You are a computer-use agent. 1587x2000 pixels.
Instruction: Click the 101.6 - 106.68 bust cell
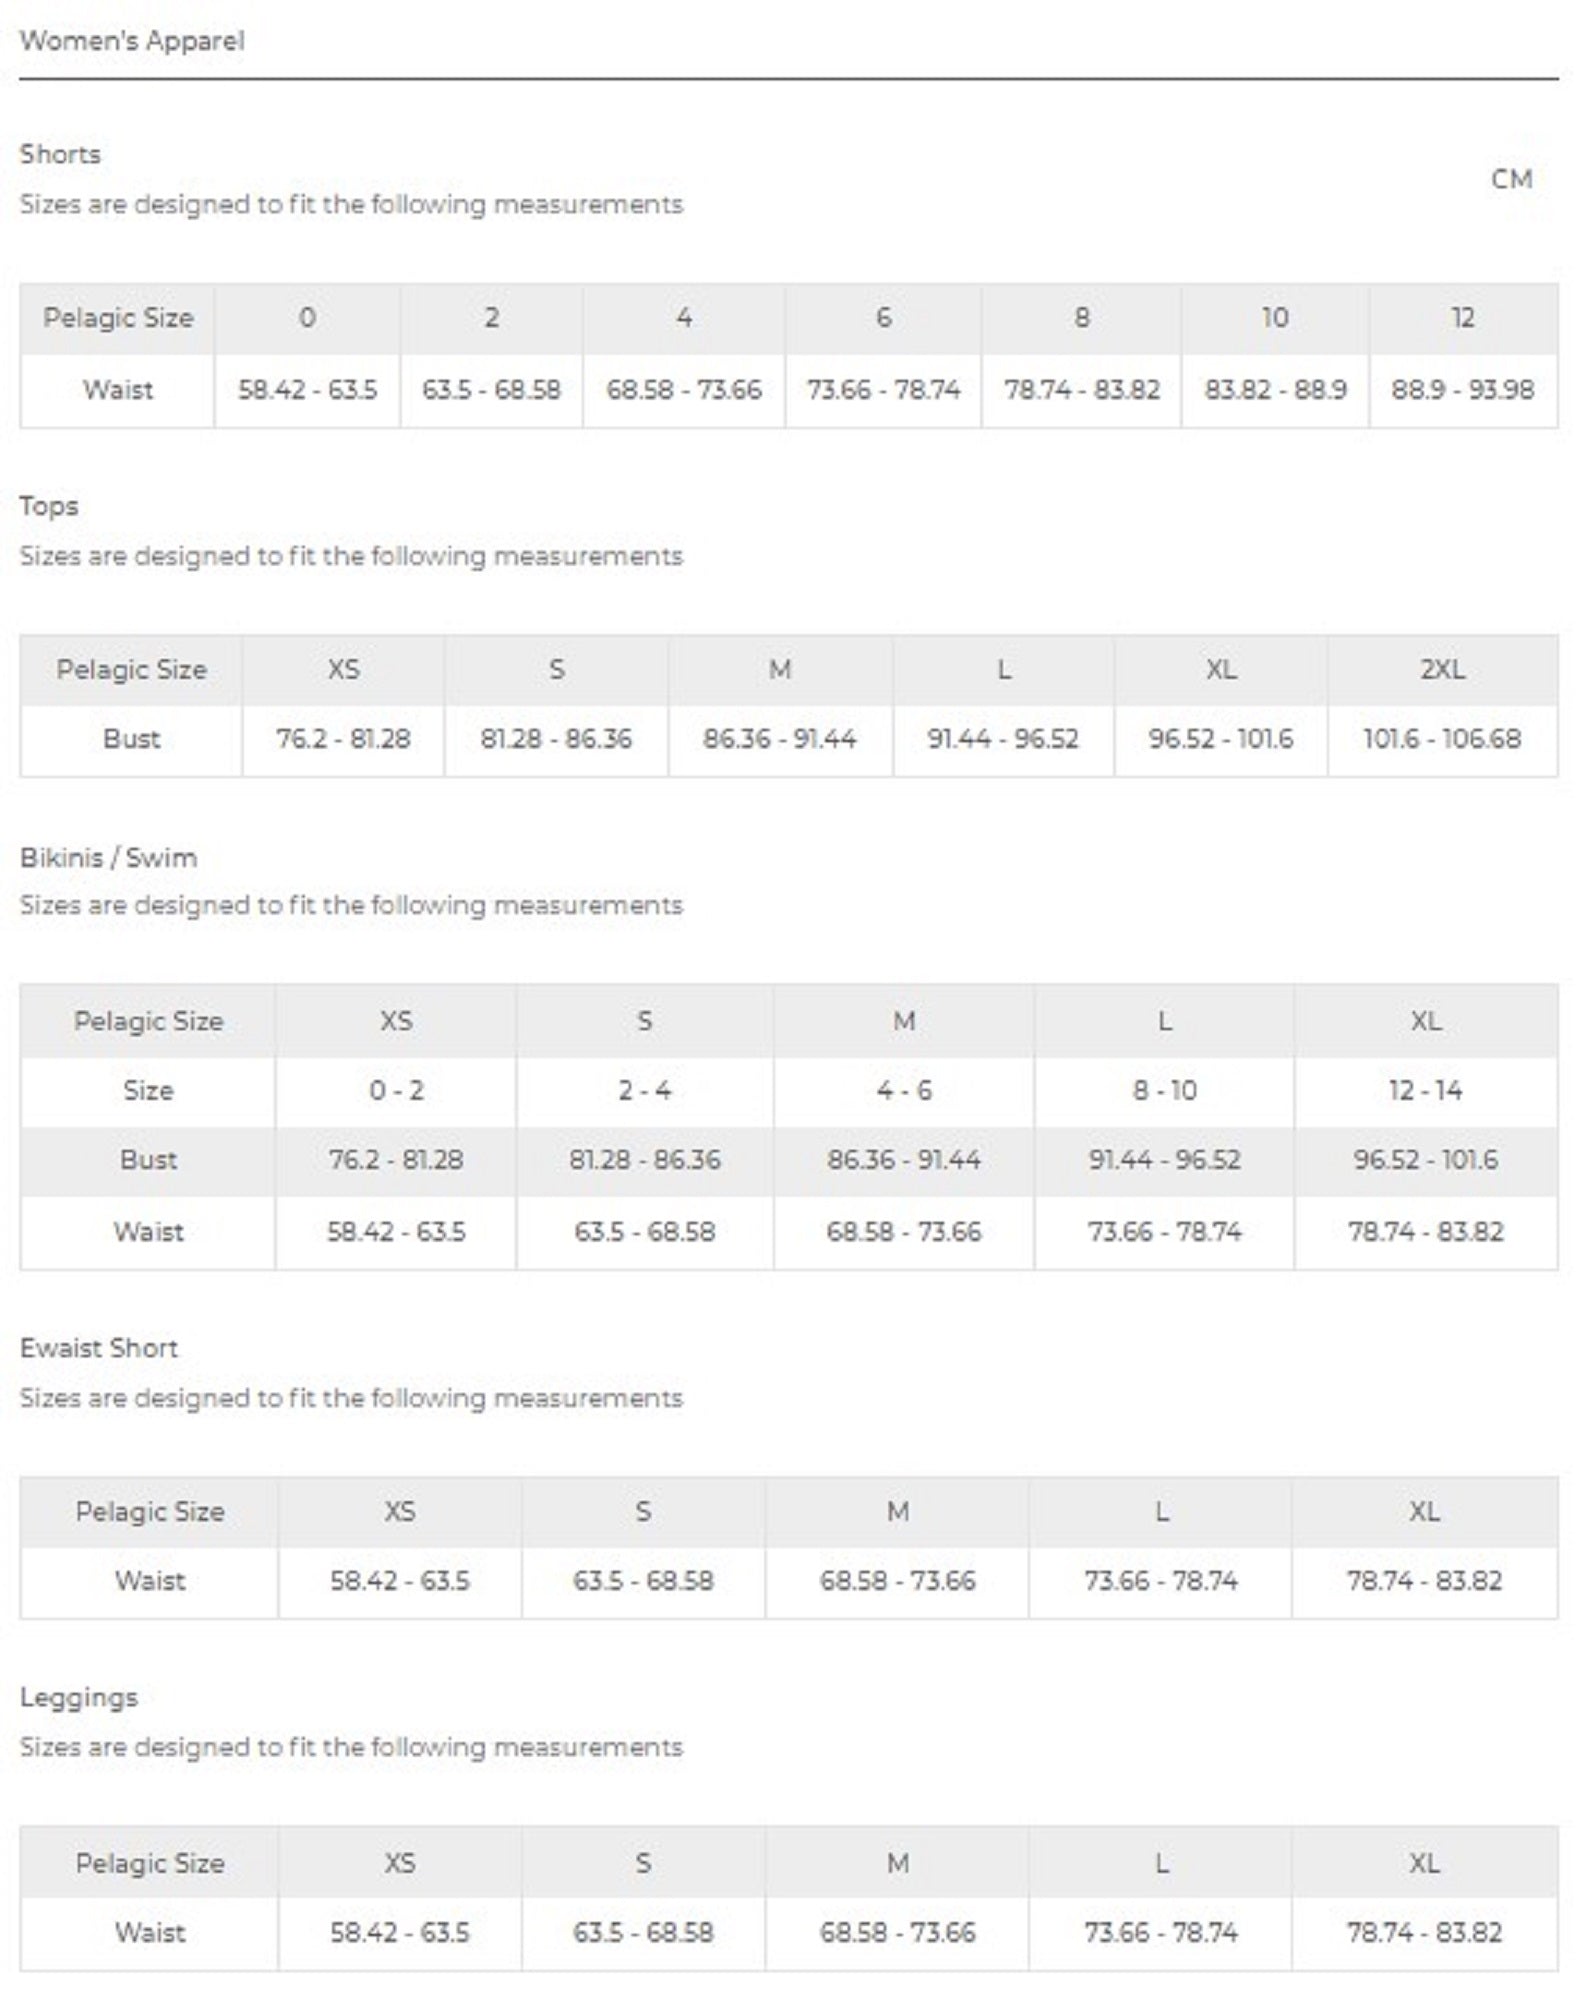[x=1442, y=740]
